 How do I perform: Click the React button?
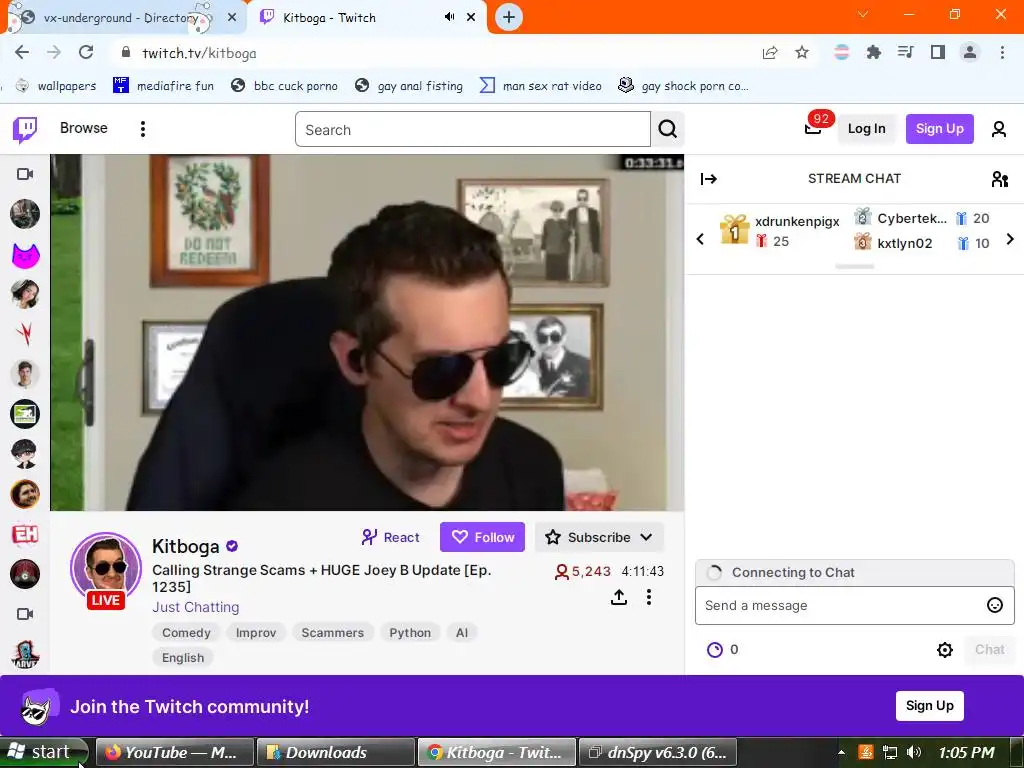pyautogui.click(x=391, y=537)
